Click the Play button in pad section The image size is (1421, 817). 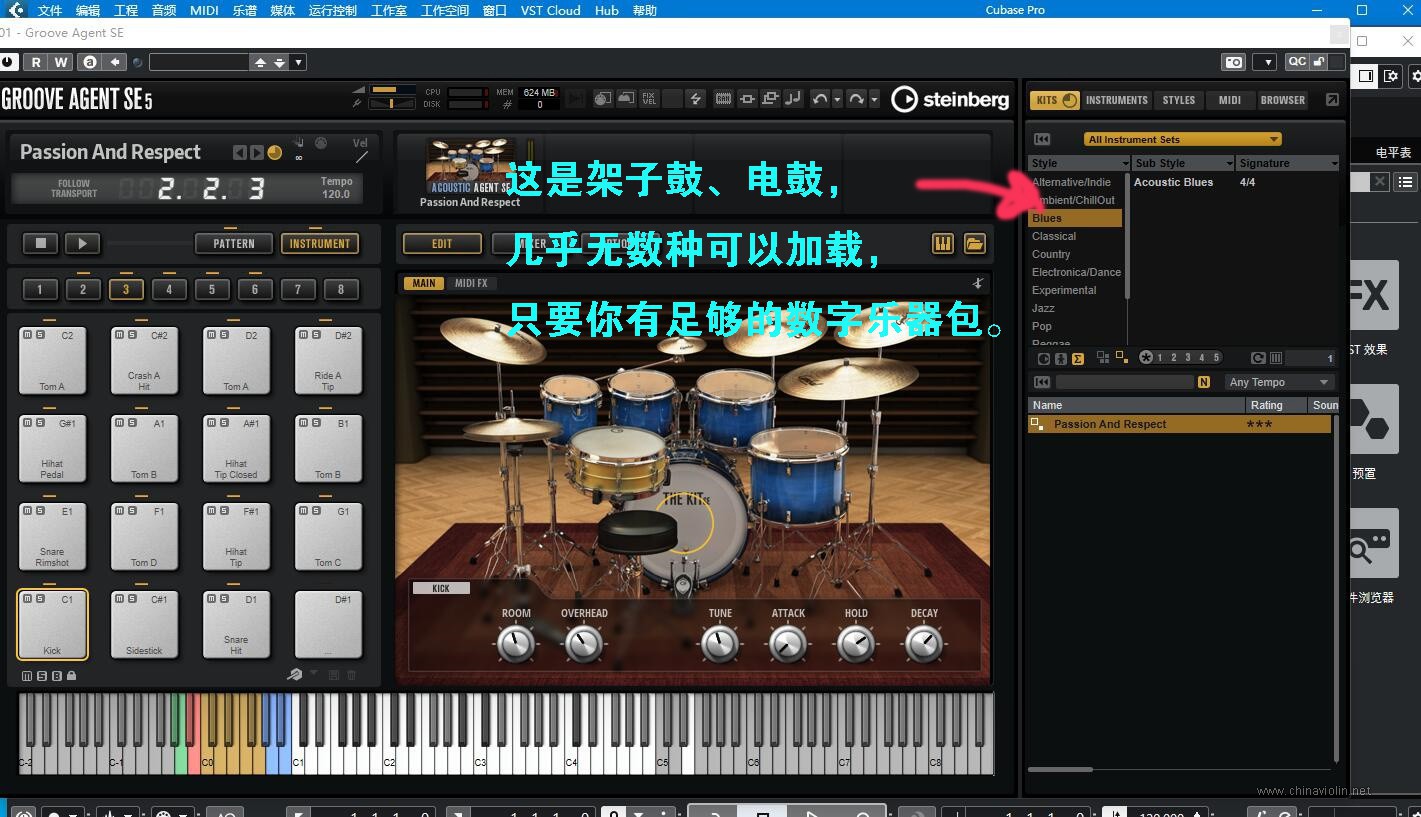[x=82, y=243]
